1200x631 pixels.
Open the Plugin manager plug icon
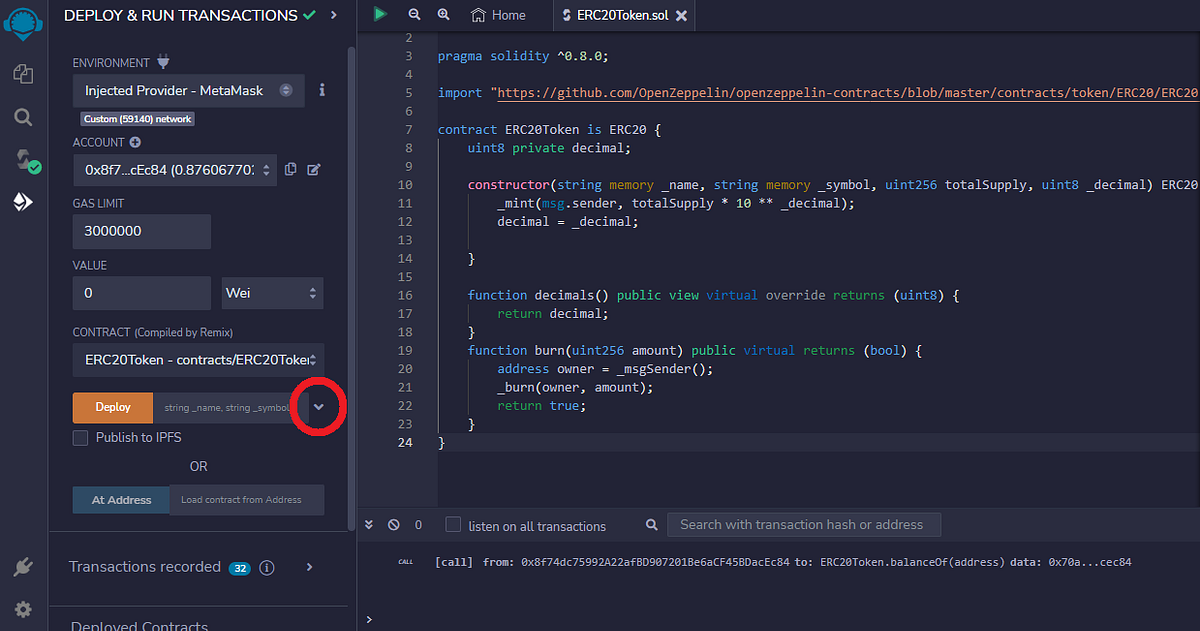23,567
